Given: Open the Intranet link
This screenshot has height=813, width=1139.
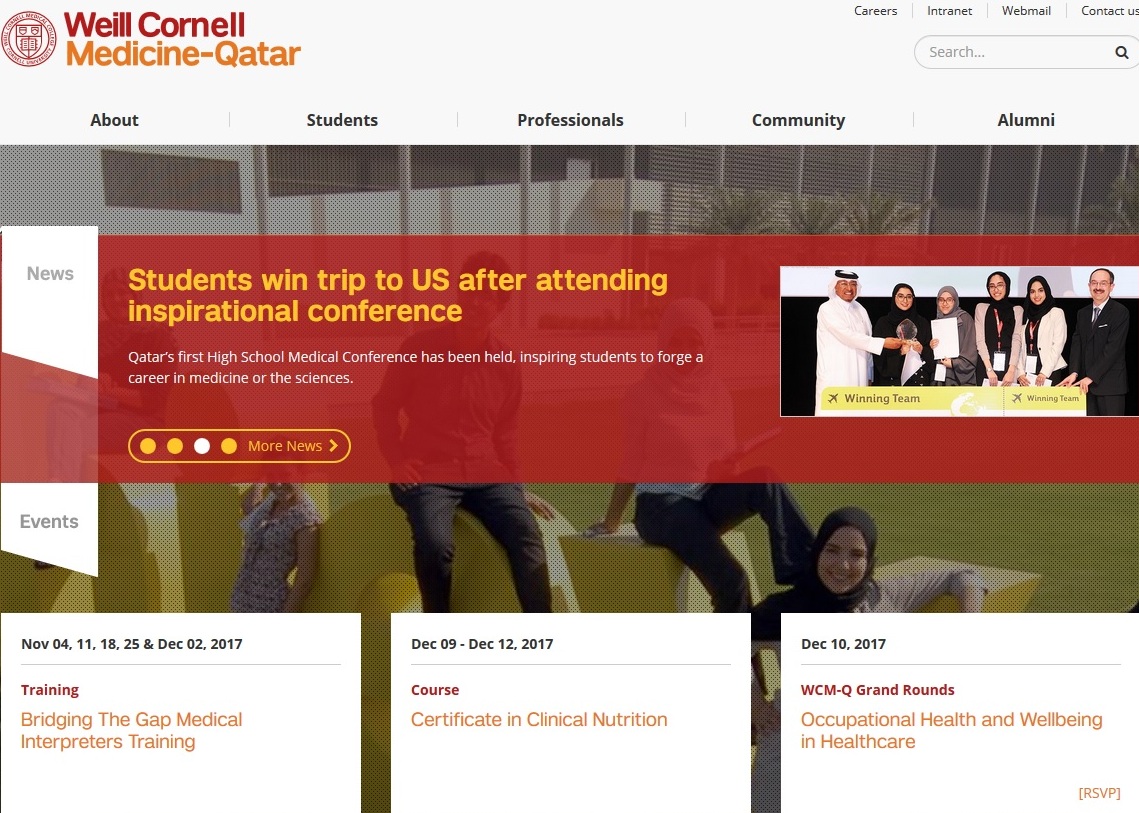Looking at the screenshot, I should tap(949, 11).
